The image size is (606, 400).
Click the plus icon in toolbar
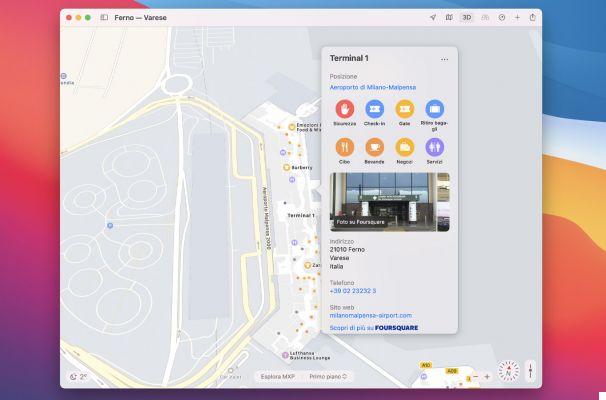click(517, 17)
